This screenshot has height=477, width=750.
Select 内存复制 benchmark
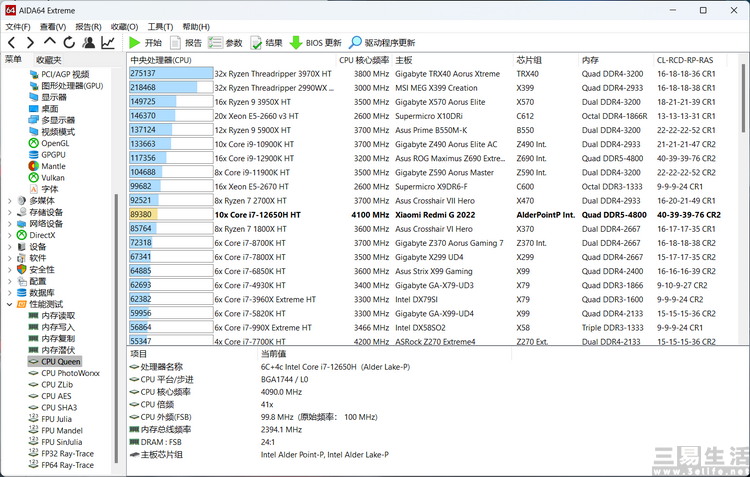52,339
